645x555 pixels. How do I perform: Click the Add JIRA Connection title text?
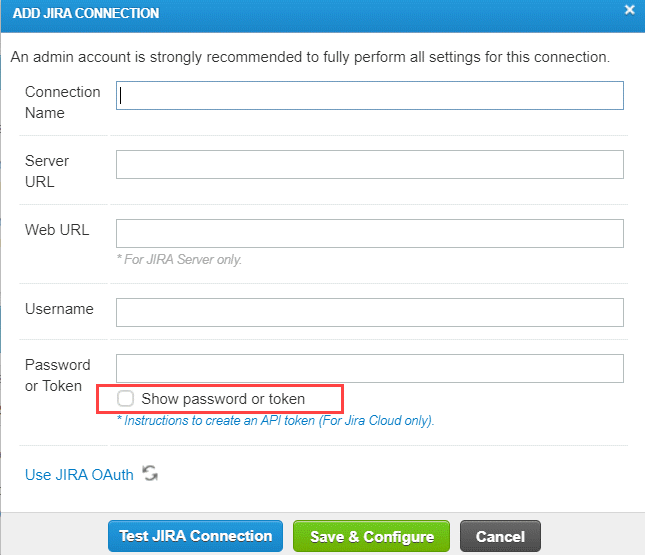coord(86,13)
